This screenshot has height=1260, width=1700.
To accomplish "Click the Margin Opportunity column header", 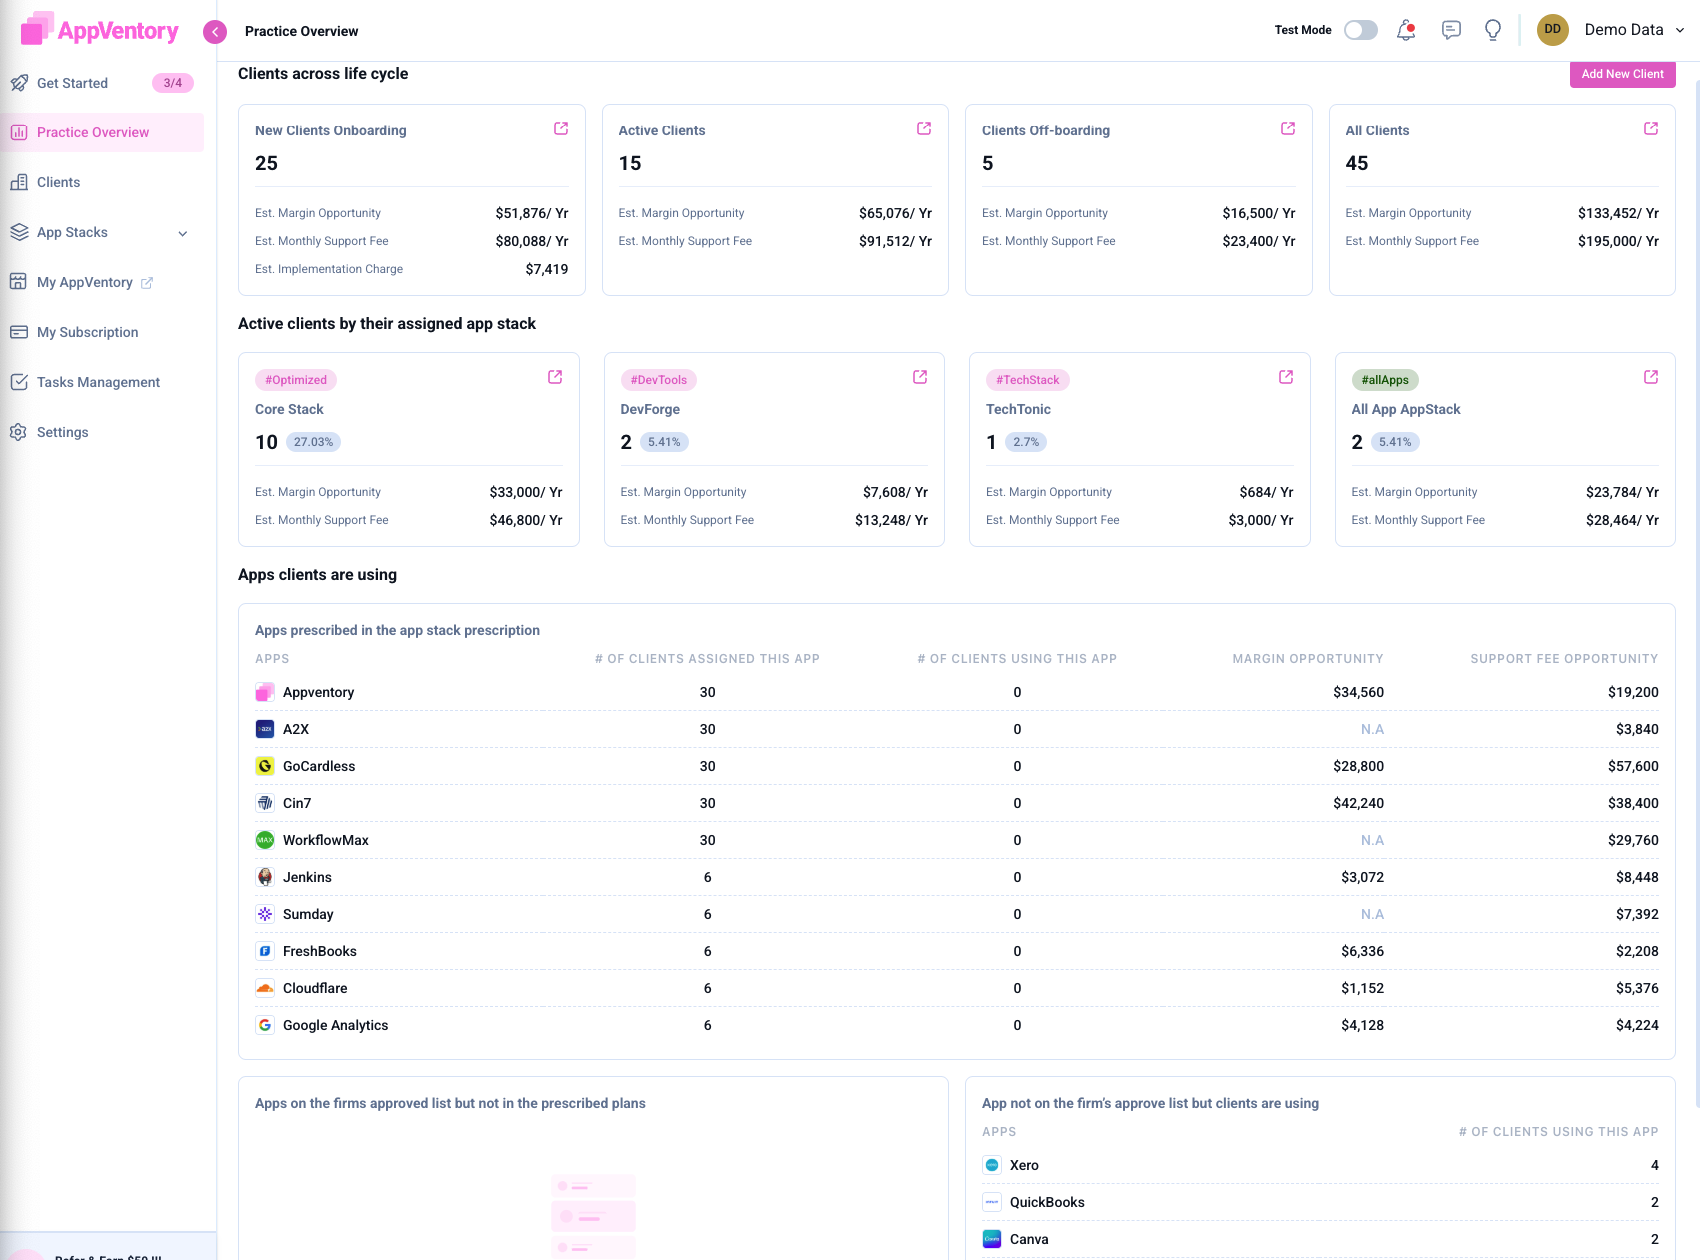I will coord(1308,659).
